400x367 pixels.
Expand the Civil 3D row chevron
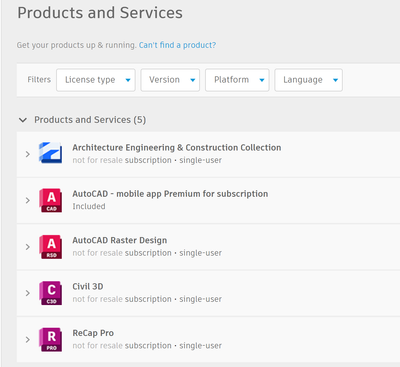tap(28, 293)
